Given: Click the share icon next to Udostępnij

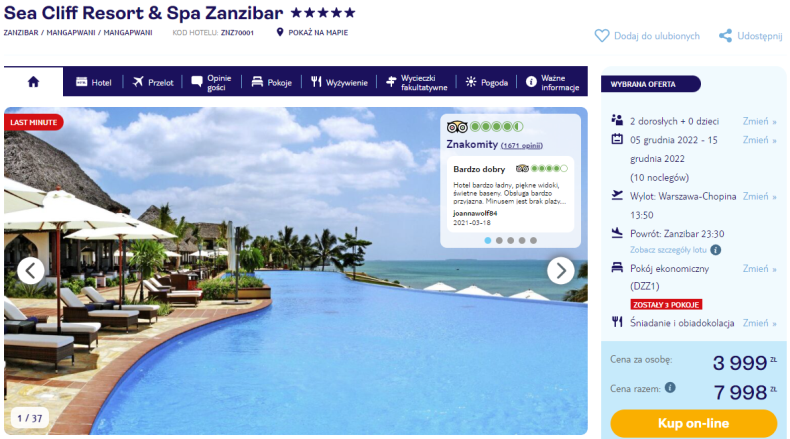Looking at the screenshot, I should [x=725, y=36].
